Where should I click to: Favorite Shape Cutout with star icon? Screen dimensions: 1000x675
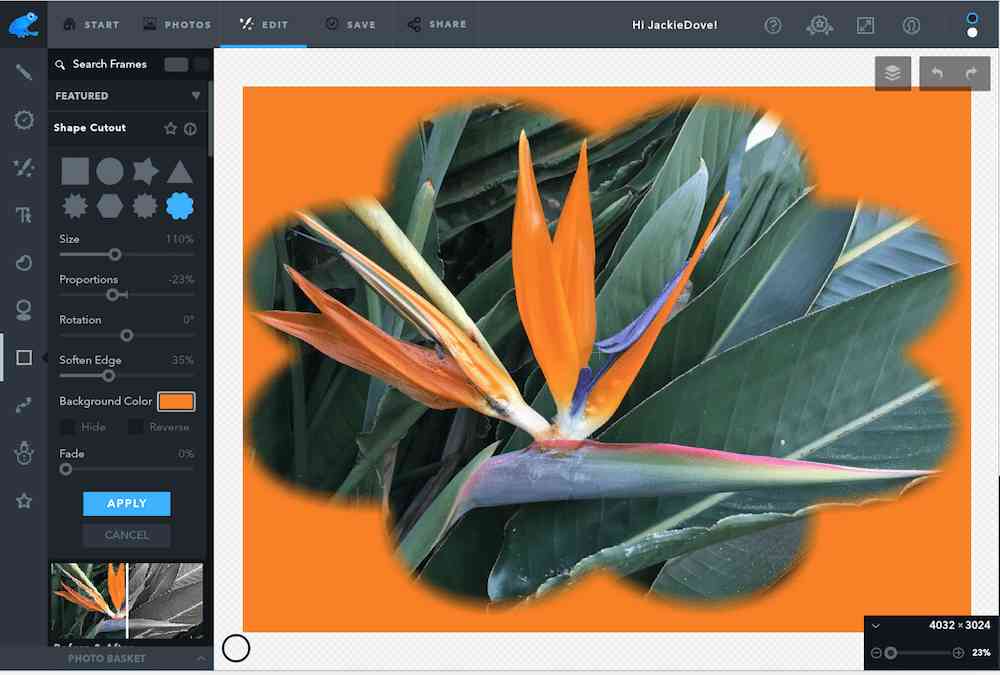(x=170, y=128)
